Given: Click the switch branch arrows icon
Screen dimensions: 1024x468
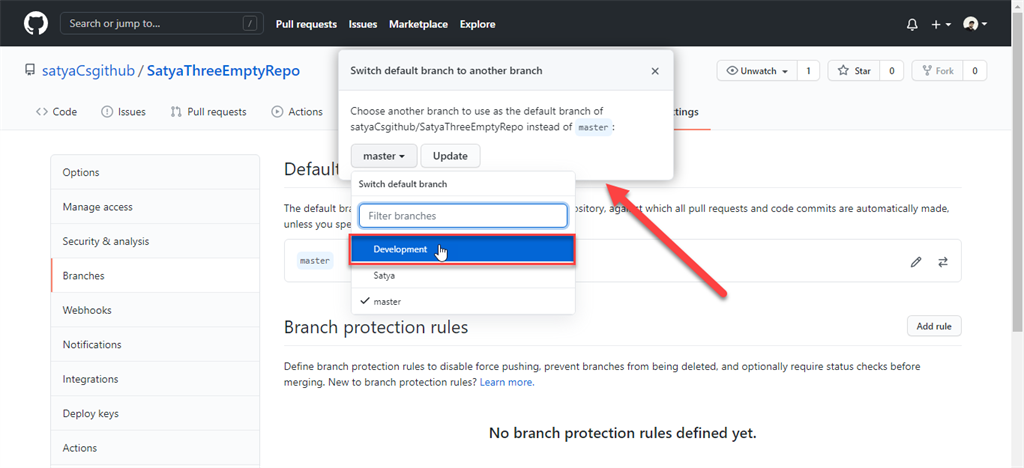Looking at the screenshot, I should tap(942, 262).
